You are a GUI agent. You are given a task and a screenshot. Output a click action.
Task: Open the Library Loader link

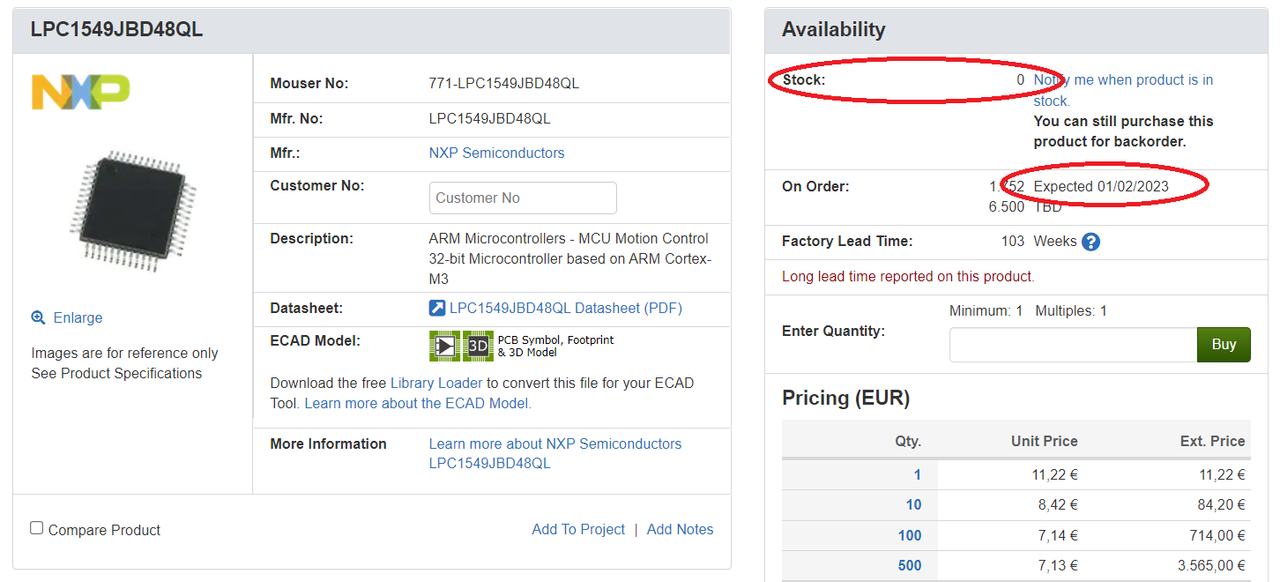(436, 383)
